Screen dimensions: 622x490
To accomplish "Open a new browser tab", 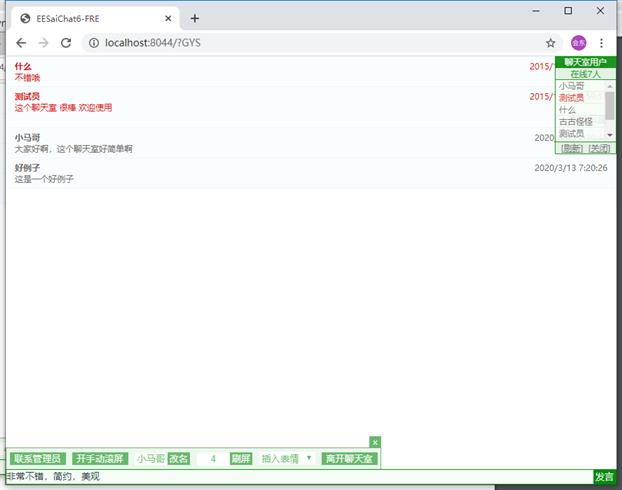I will click(x=195, y=18).
